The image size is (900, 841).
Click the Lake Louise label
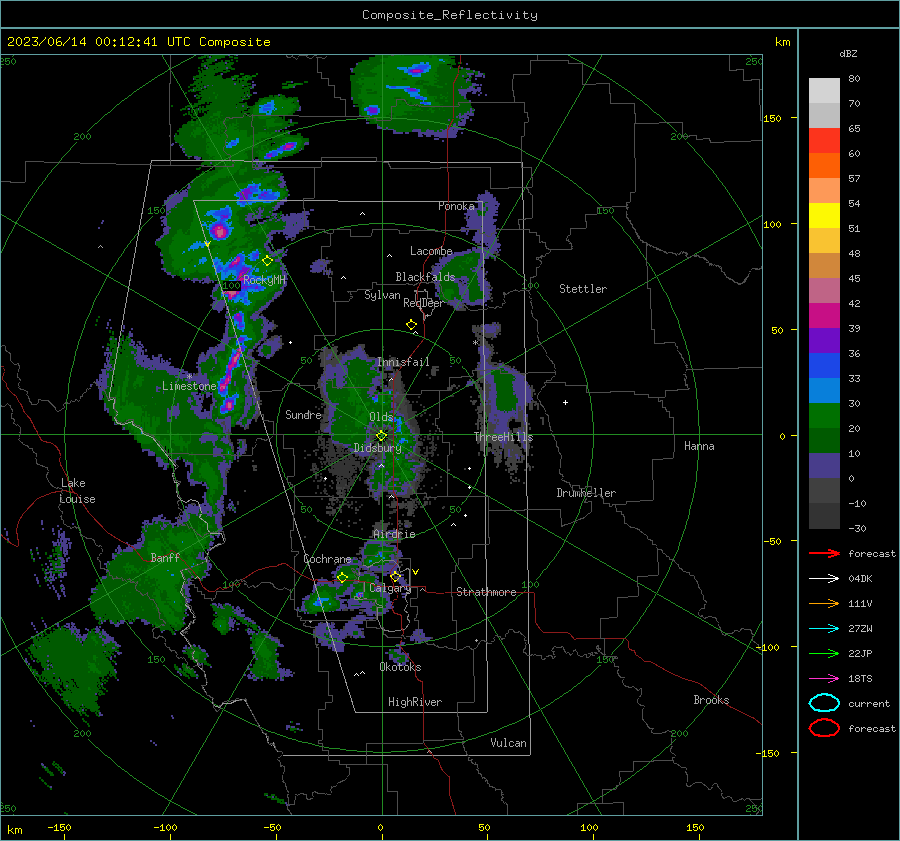pos(78,491)
